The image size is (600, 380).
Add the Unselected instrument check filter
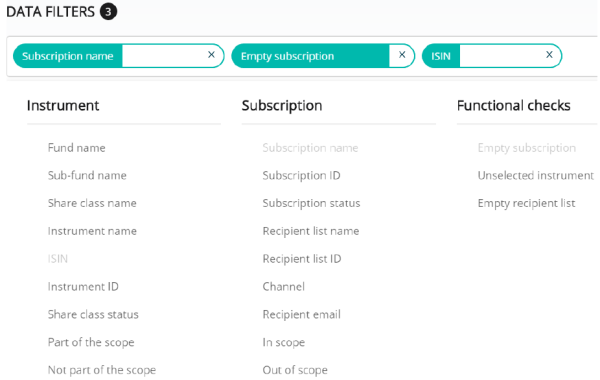click(536, 175)
